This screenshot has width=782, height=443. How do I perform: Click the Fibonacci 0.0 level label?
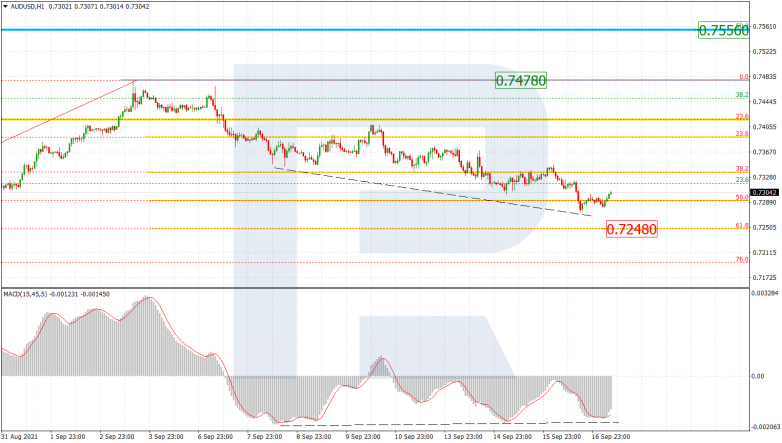pyautogui.click(x=744, y=77)
